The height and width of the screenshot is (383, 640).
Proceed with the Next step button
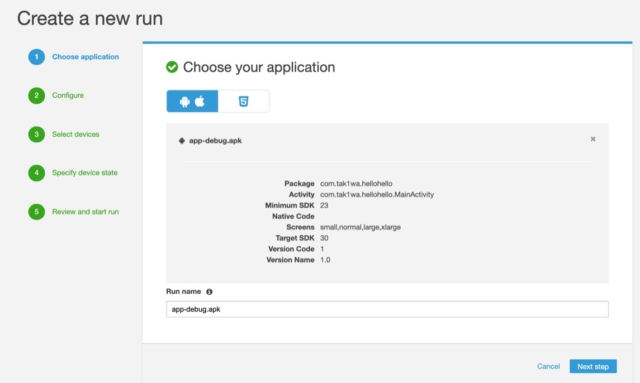[x=593, y=366]
